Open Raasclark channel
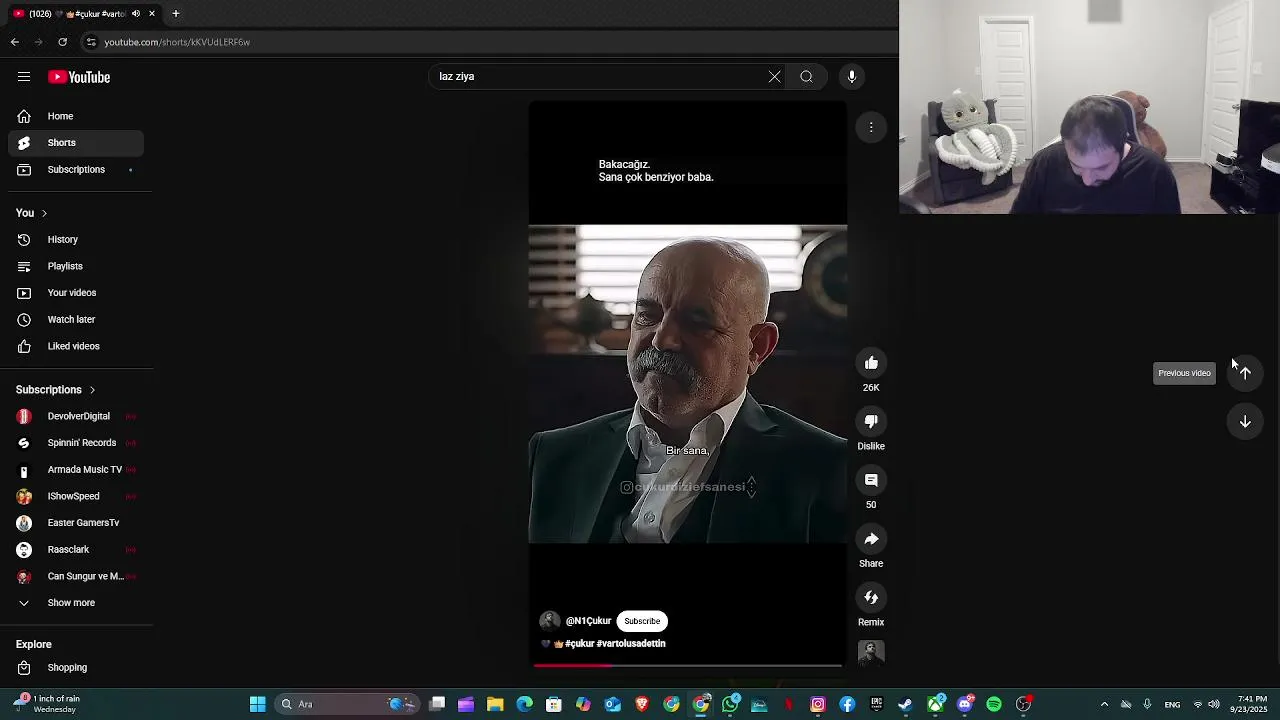 (76, 550)
